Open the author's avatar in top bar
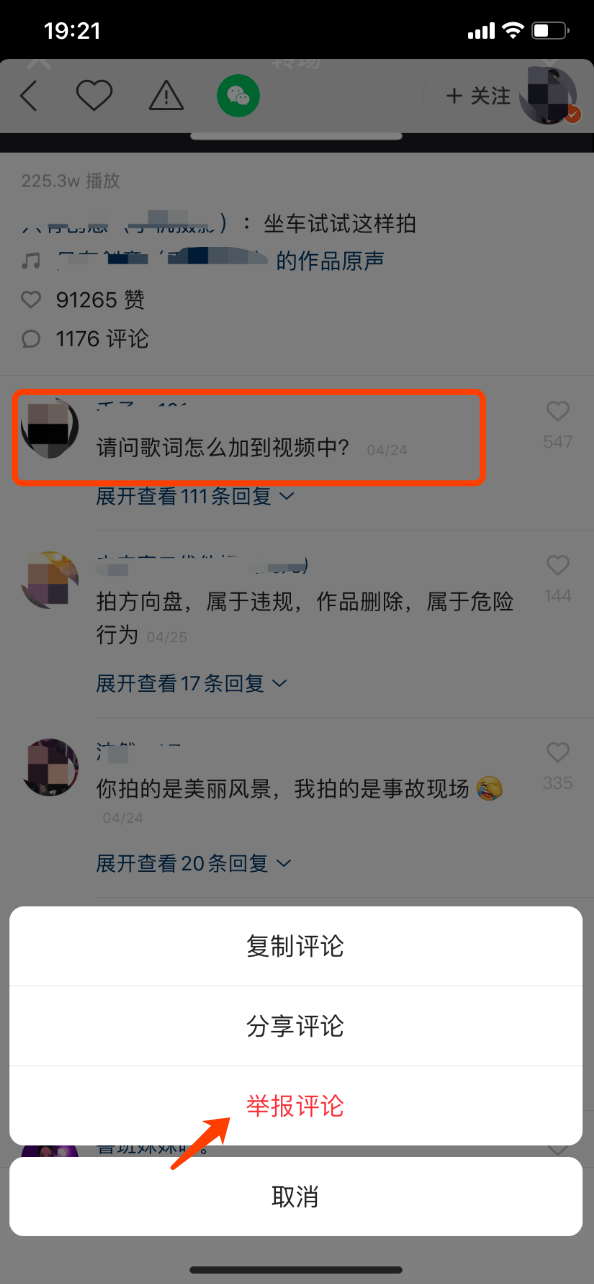The height and width of the screenshot is (1284, 594). [549, 96]
